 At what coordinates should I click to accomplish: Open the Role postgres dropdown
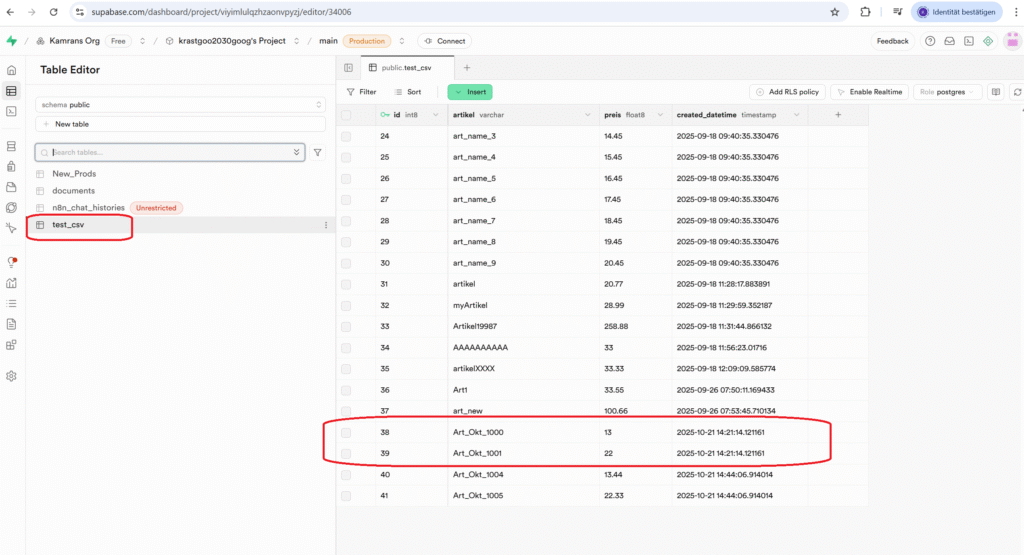tap(947, 92)
